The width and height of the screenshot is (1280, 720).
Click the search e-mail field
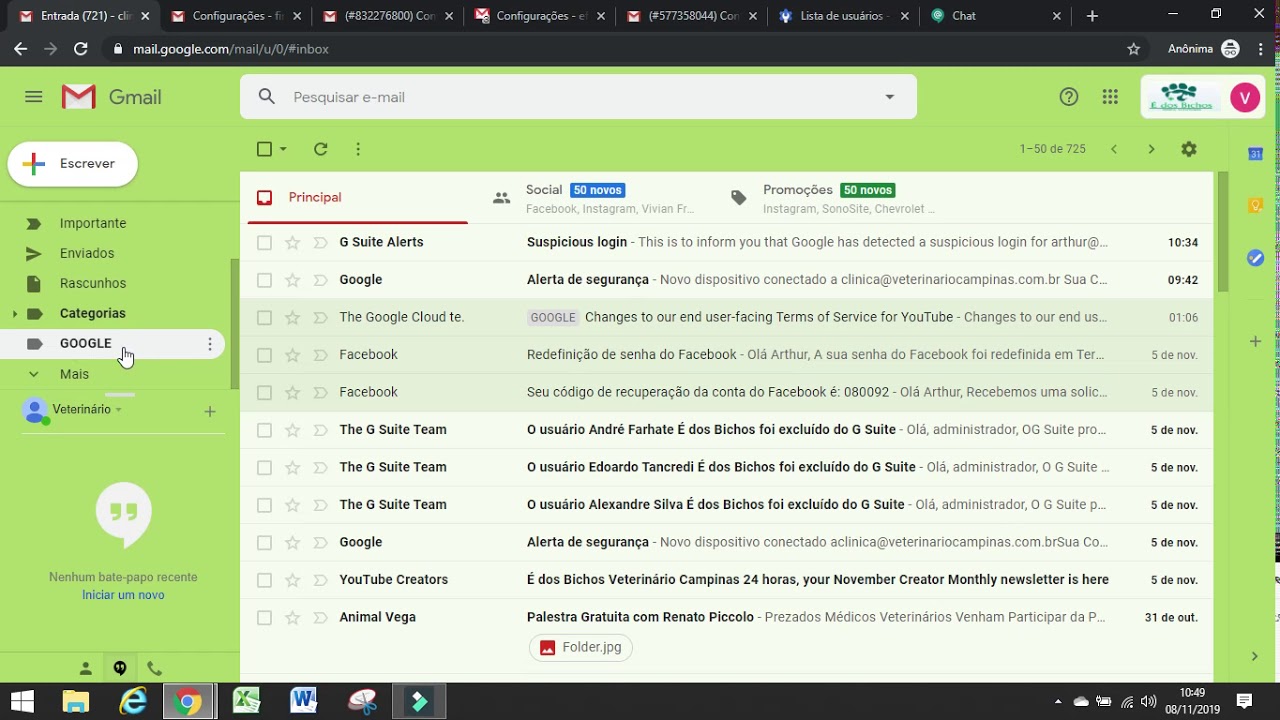[580, 97]
